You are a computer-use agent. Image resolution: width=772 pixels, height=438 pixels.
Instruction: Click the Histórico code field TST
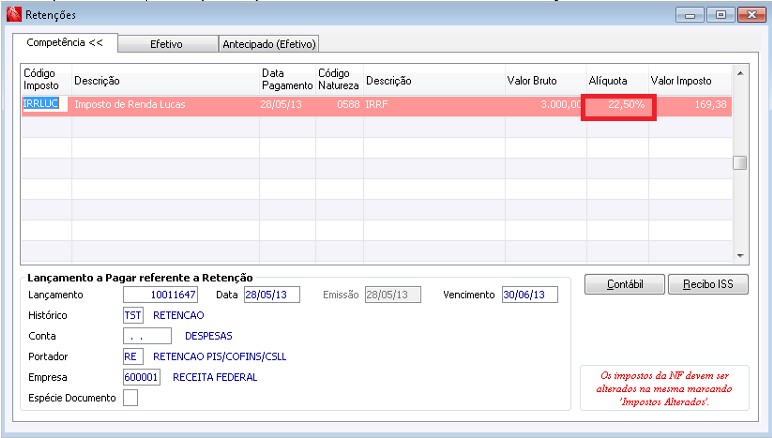[133, 315]
